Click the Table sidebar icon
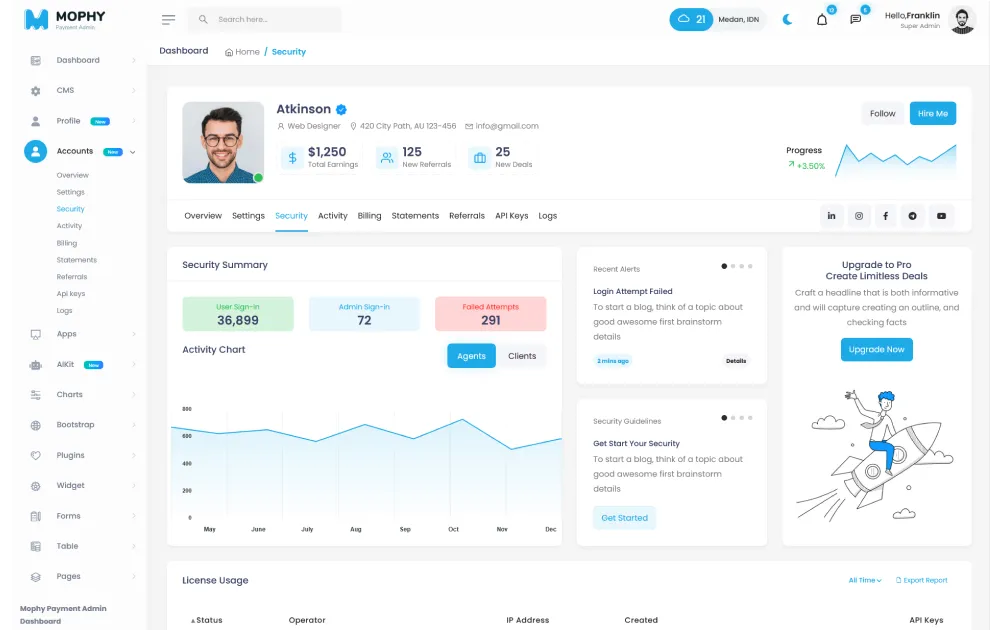Screen dimensions: 990x630 click(35, 547)
